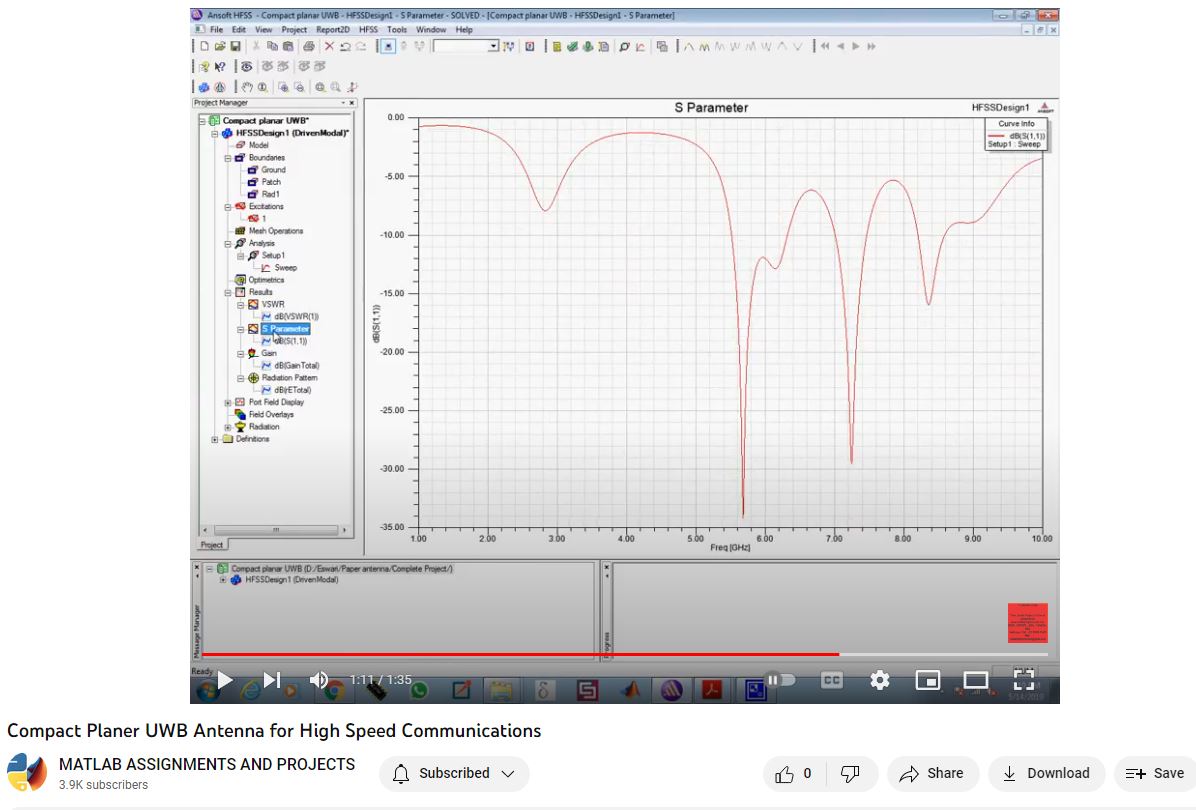Collapse the Boundaries tree node
Viewport: 1196px width, 810px height.
227,158
